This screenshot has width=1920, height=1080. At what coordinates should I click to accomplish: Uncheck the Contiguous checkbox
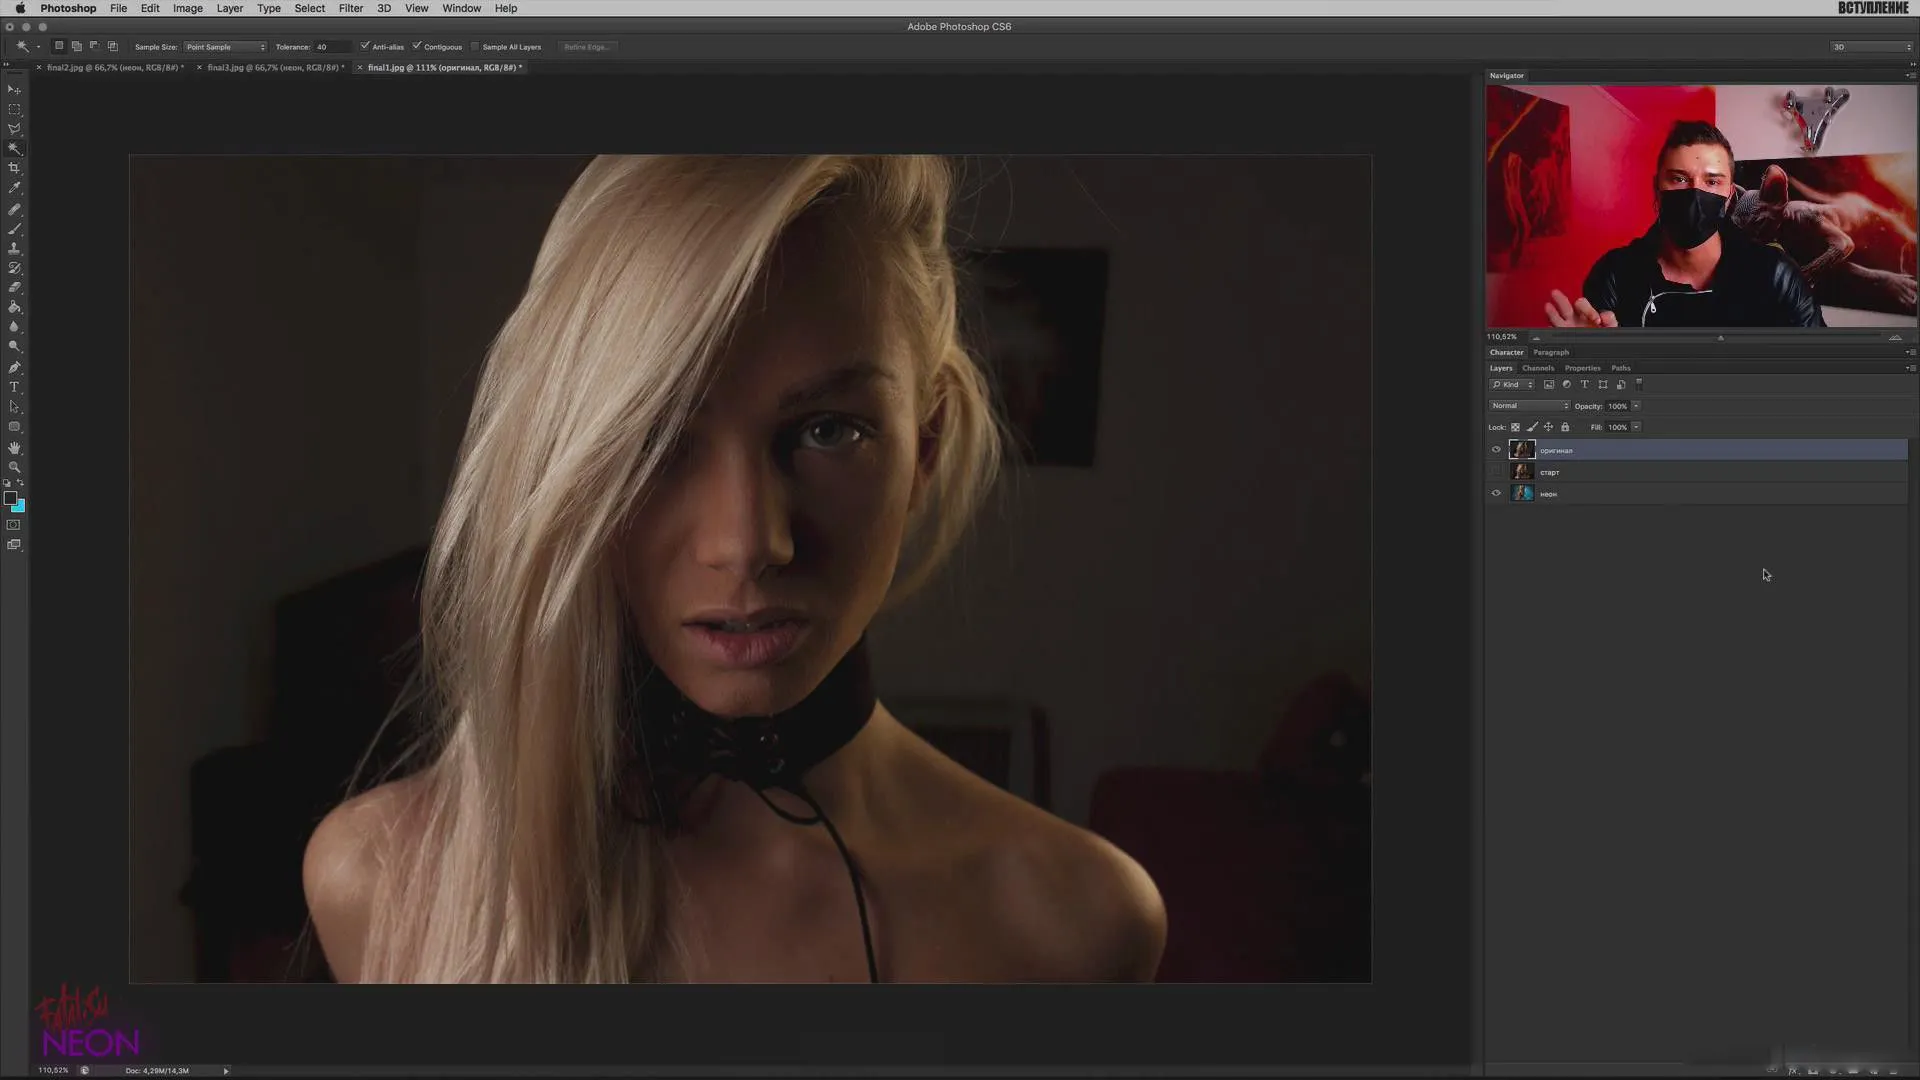[417, 46]
